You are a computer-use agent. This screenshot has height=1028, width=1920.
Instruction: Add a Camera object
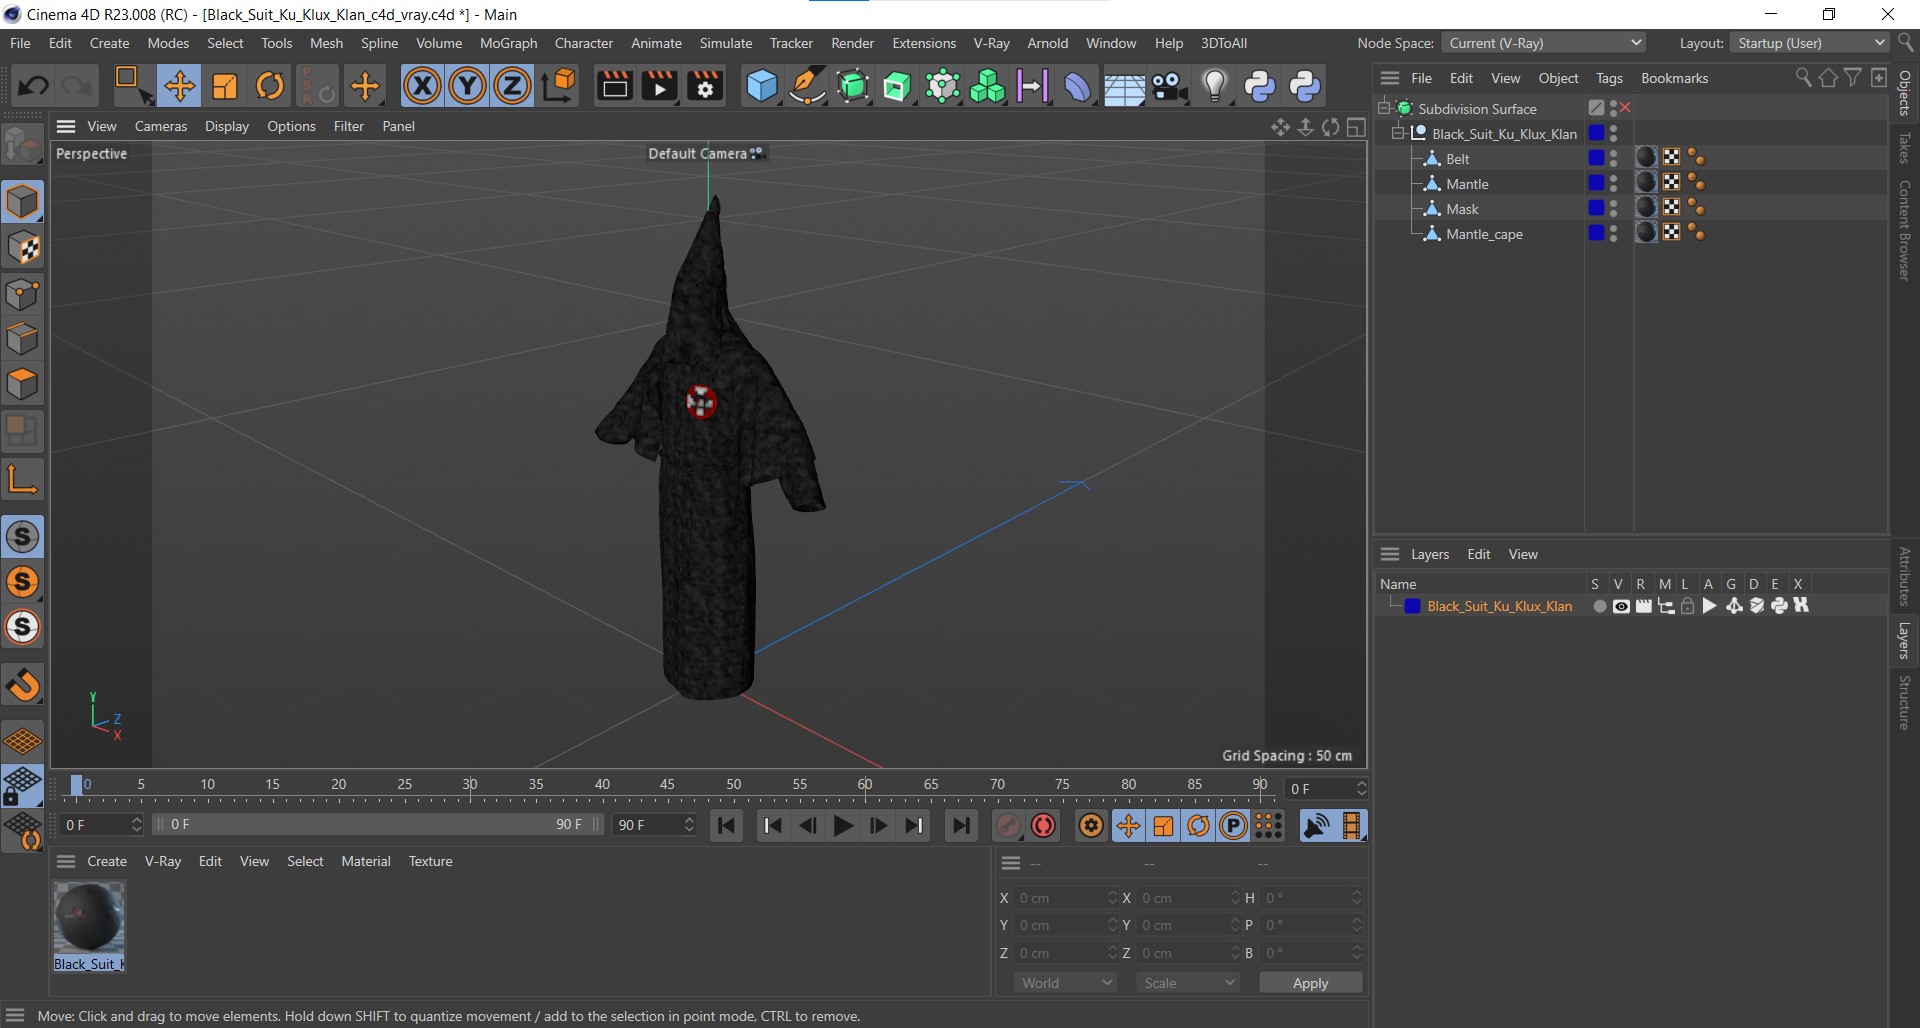click(x=1168, y=86)
